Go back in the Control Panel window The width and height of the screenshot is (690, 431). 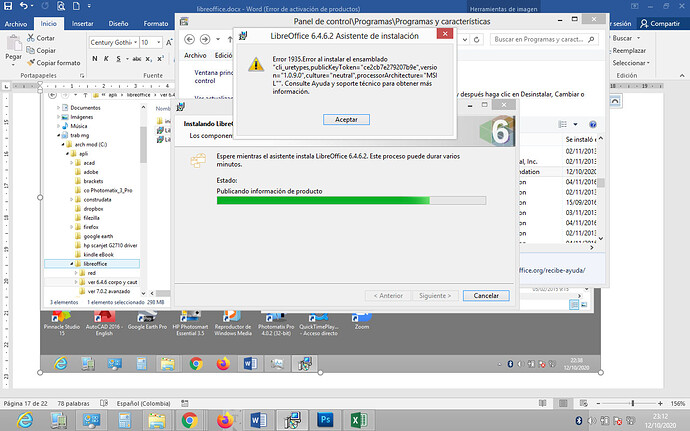point(190,40)
